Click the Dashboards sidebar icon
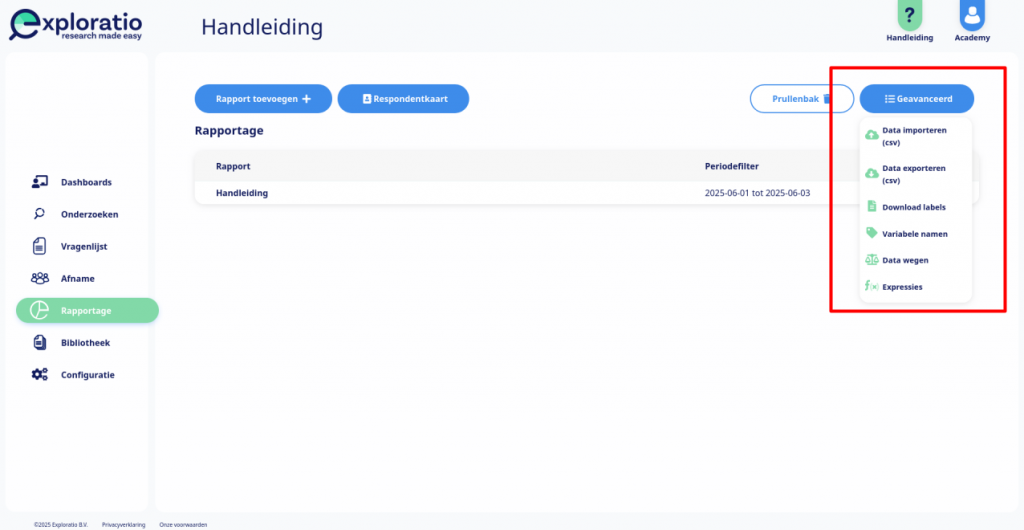 click(40, 182)
